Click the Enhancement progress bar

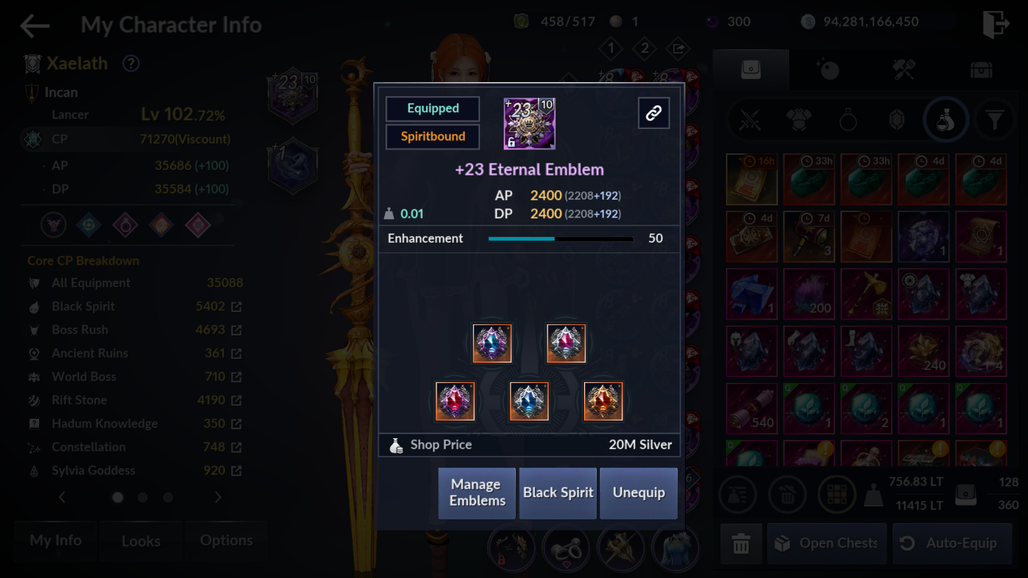[x=561, y=239]
